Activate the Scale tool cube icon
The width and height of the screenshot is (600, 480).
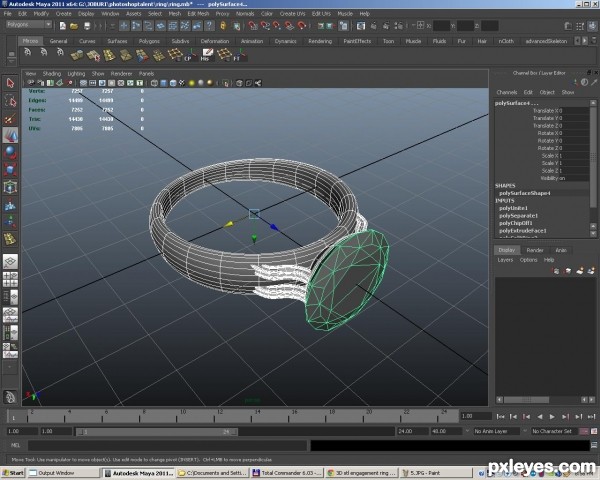pos(10,170)
